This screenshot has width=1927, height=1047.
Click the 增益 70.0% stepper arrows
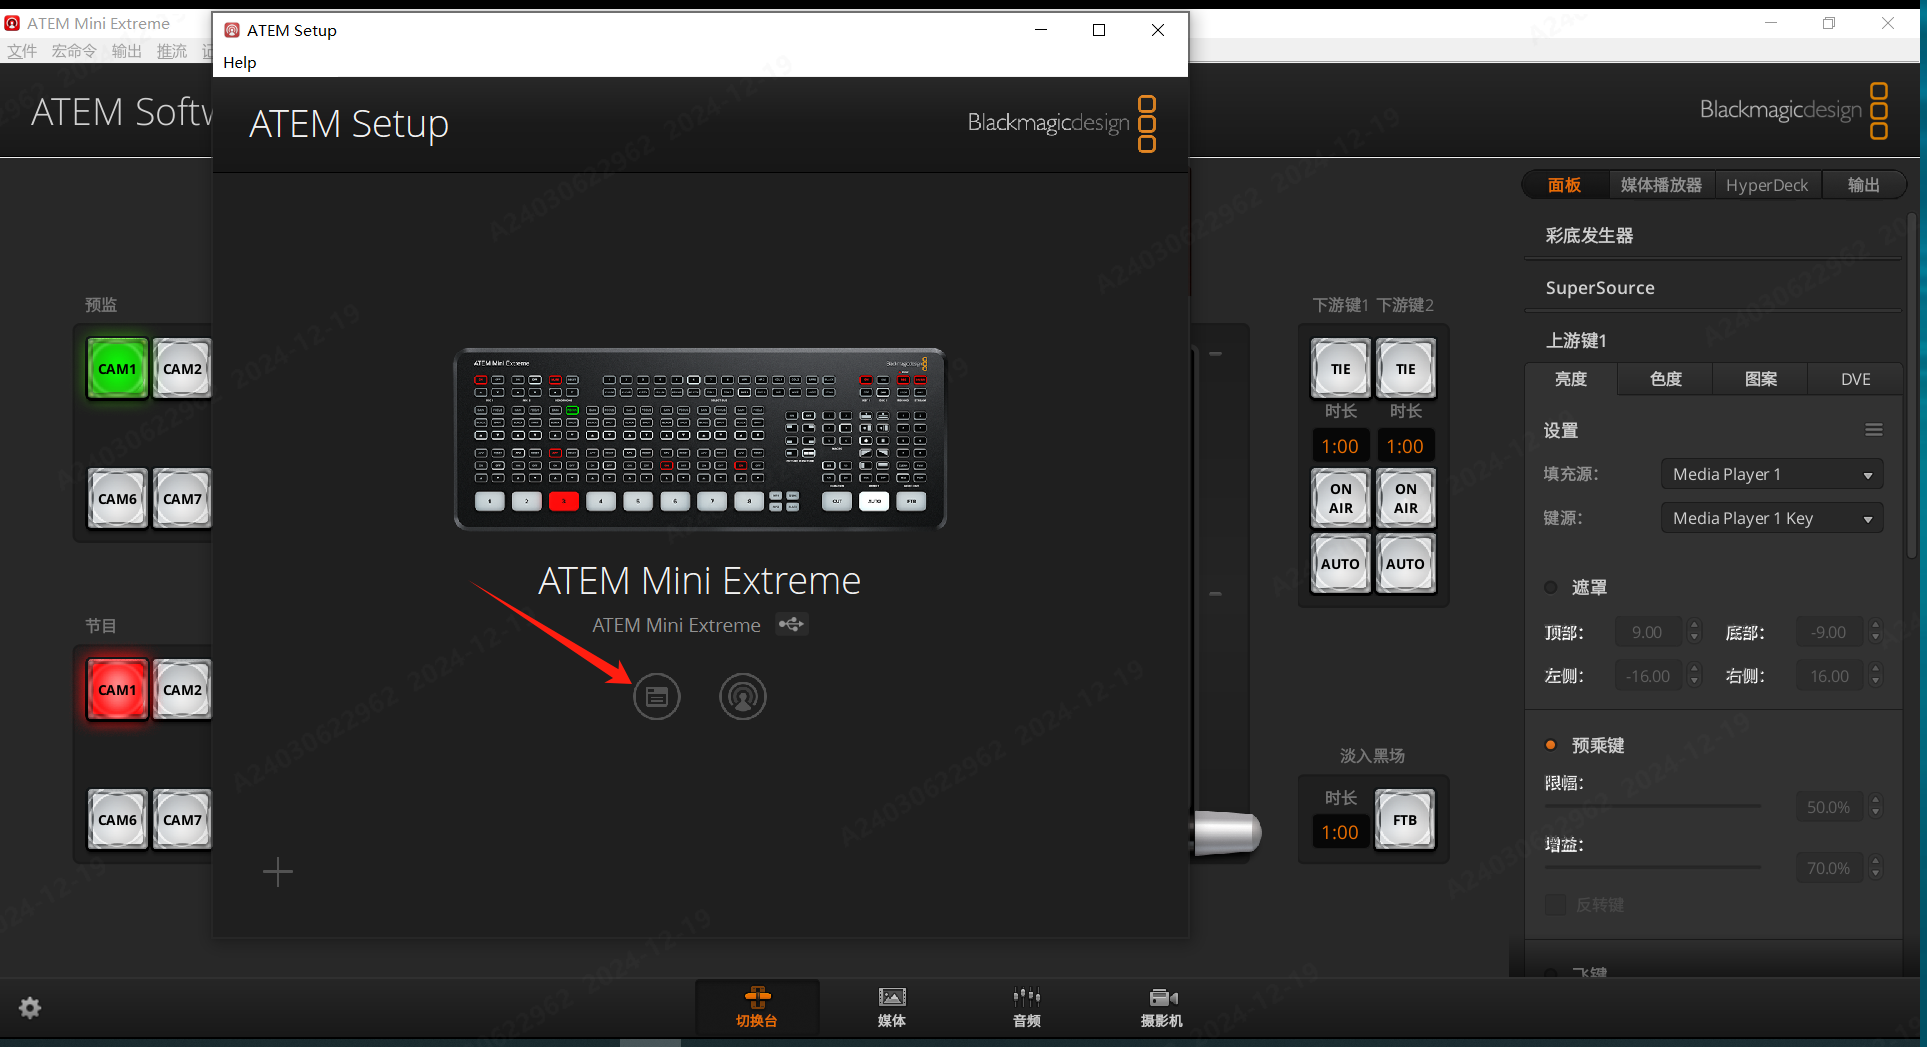[1875, 867]
